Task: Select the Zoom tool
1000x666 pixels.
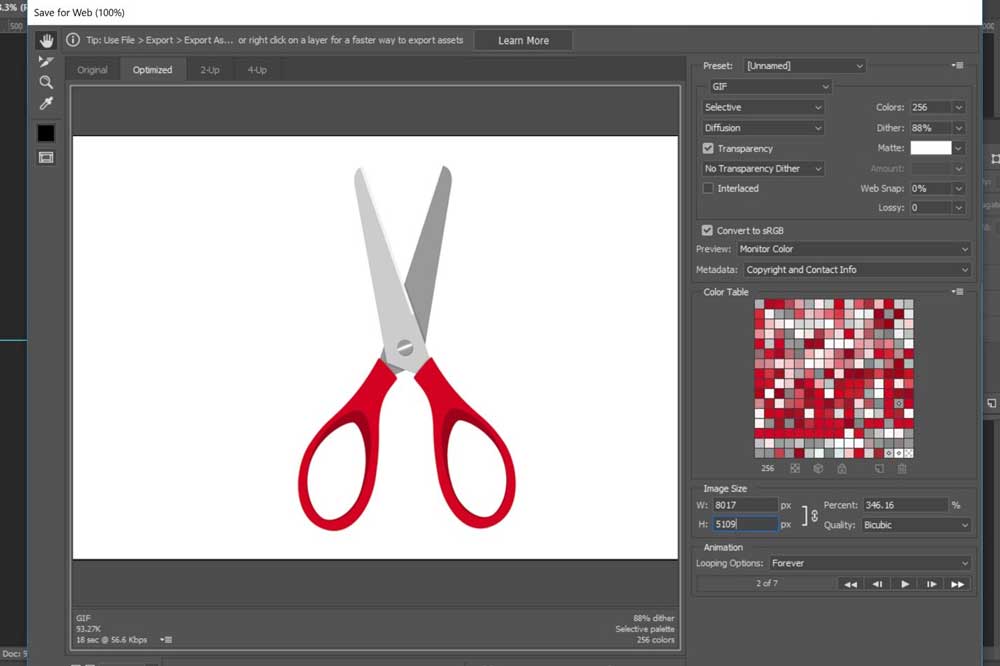Action: (46, 82)
